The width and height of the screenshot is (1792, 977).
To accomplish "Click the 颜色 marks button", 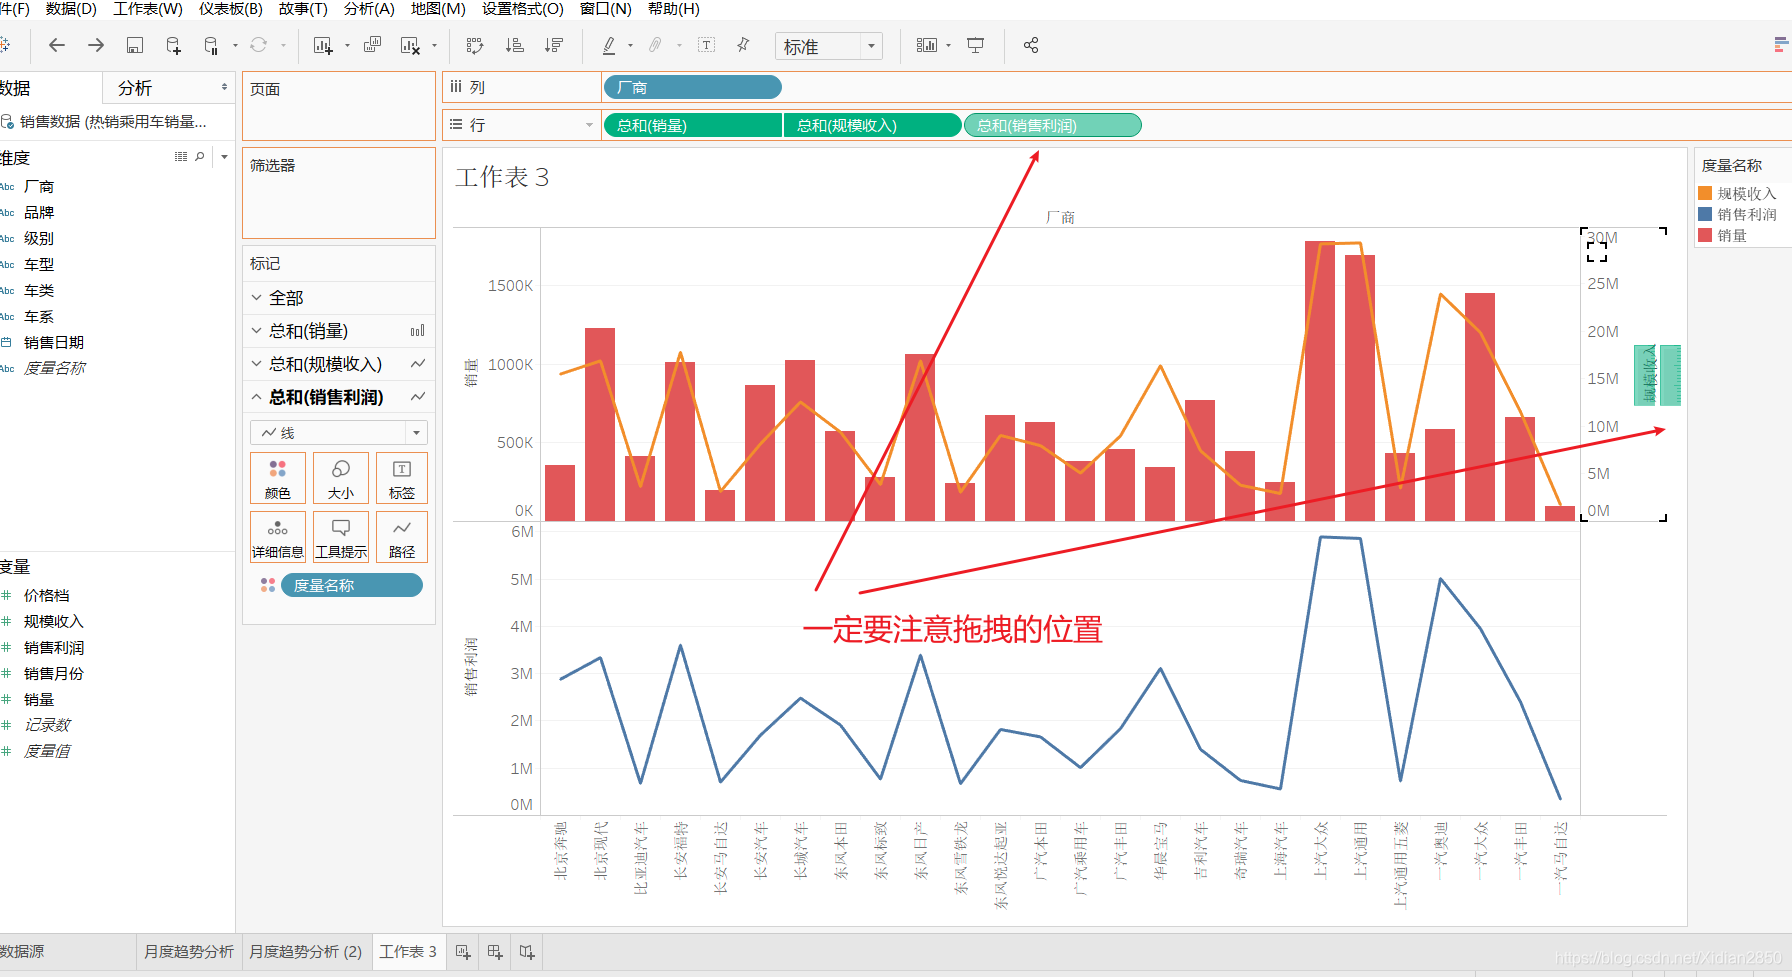I will click(x=278, y=478).
